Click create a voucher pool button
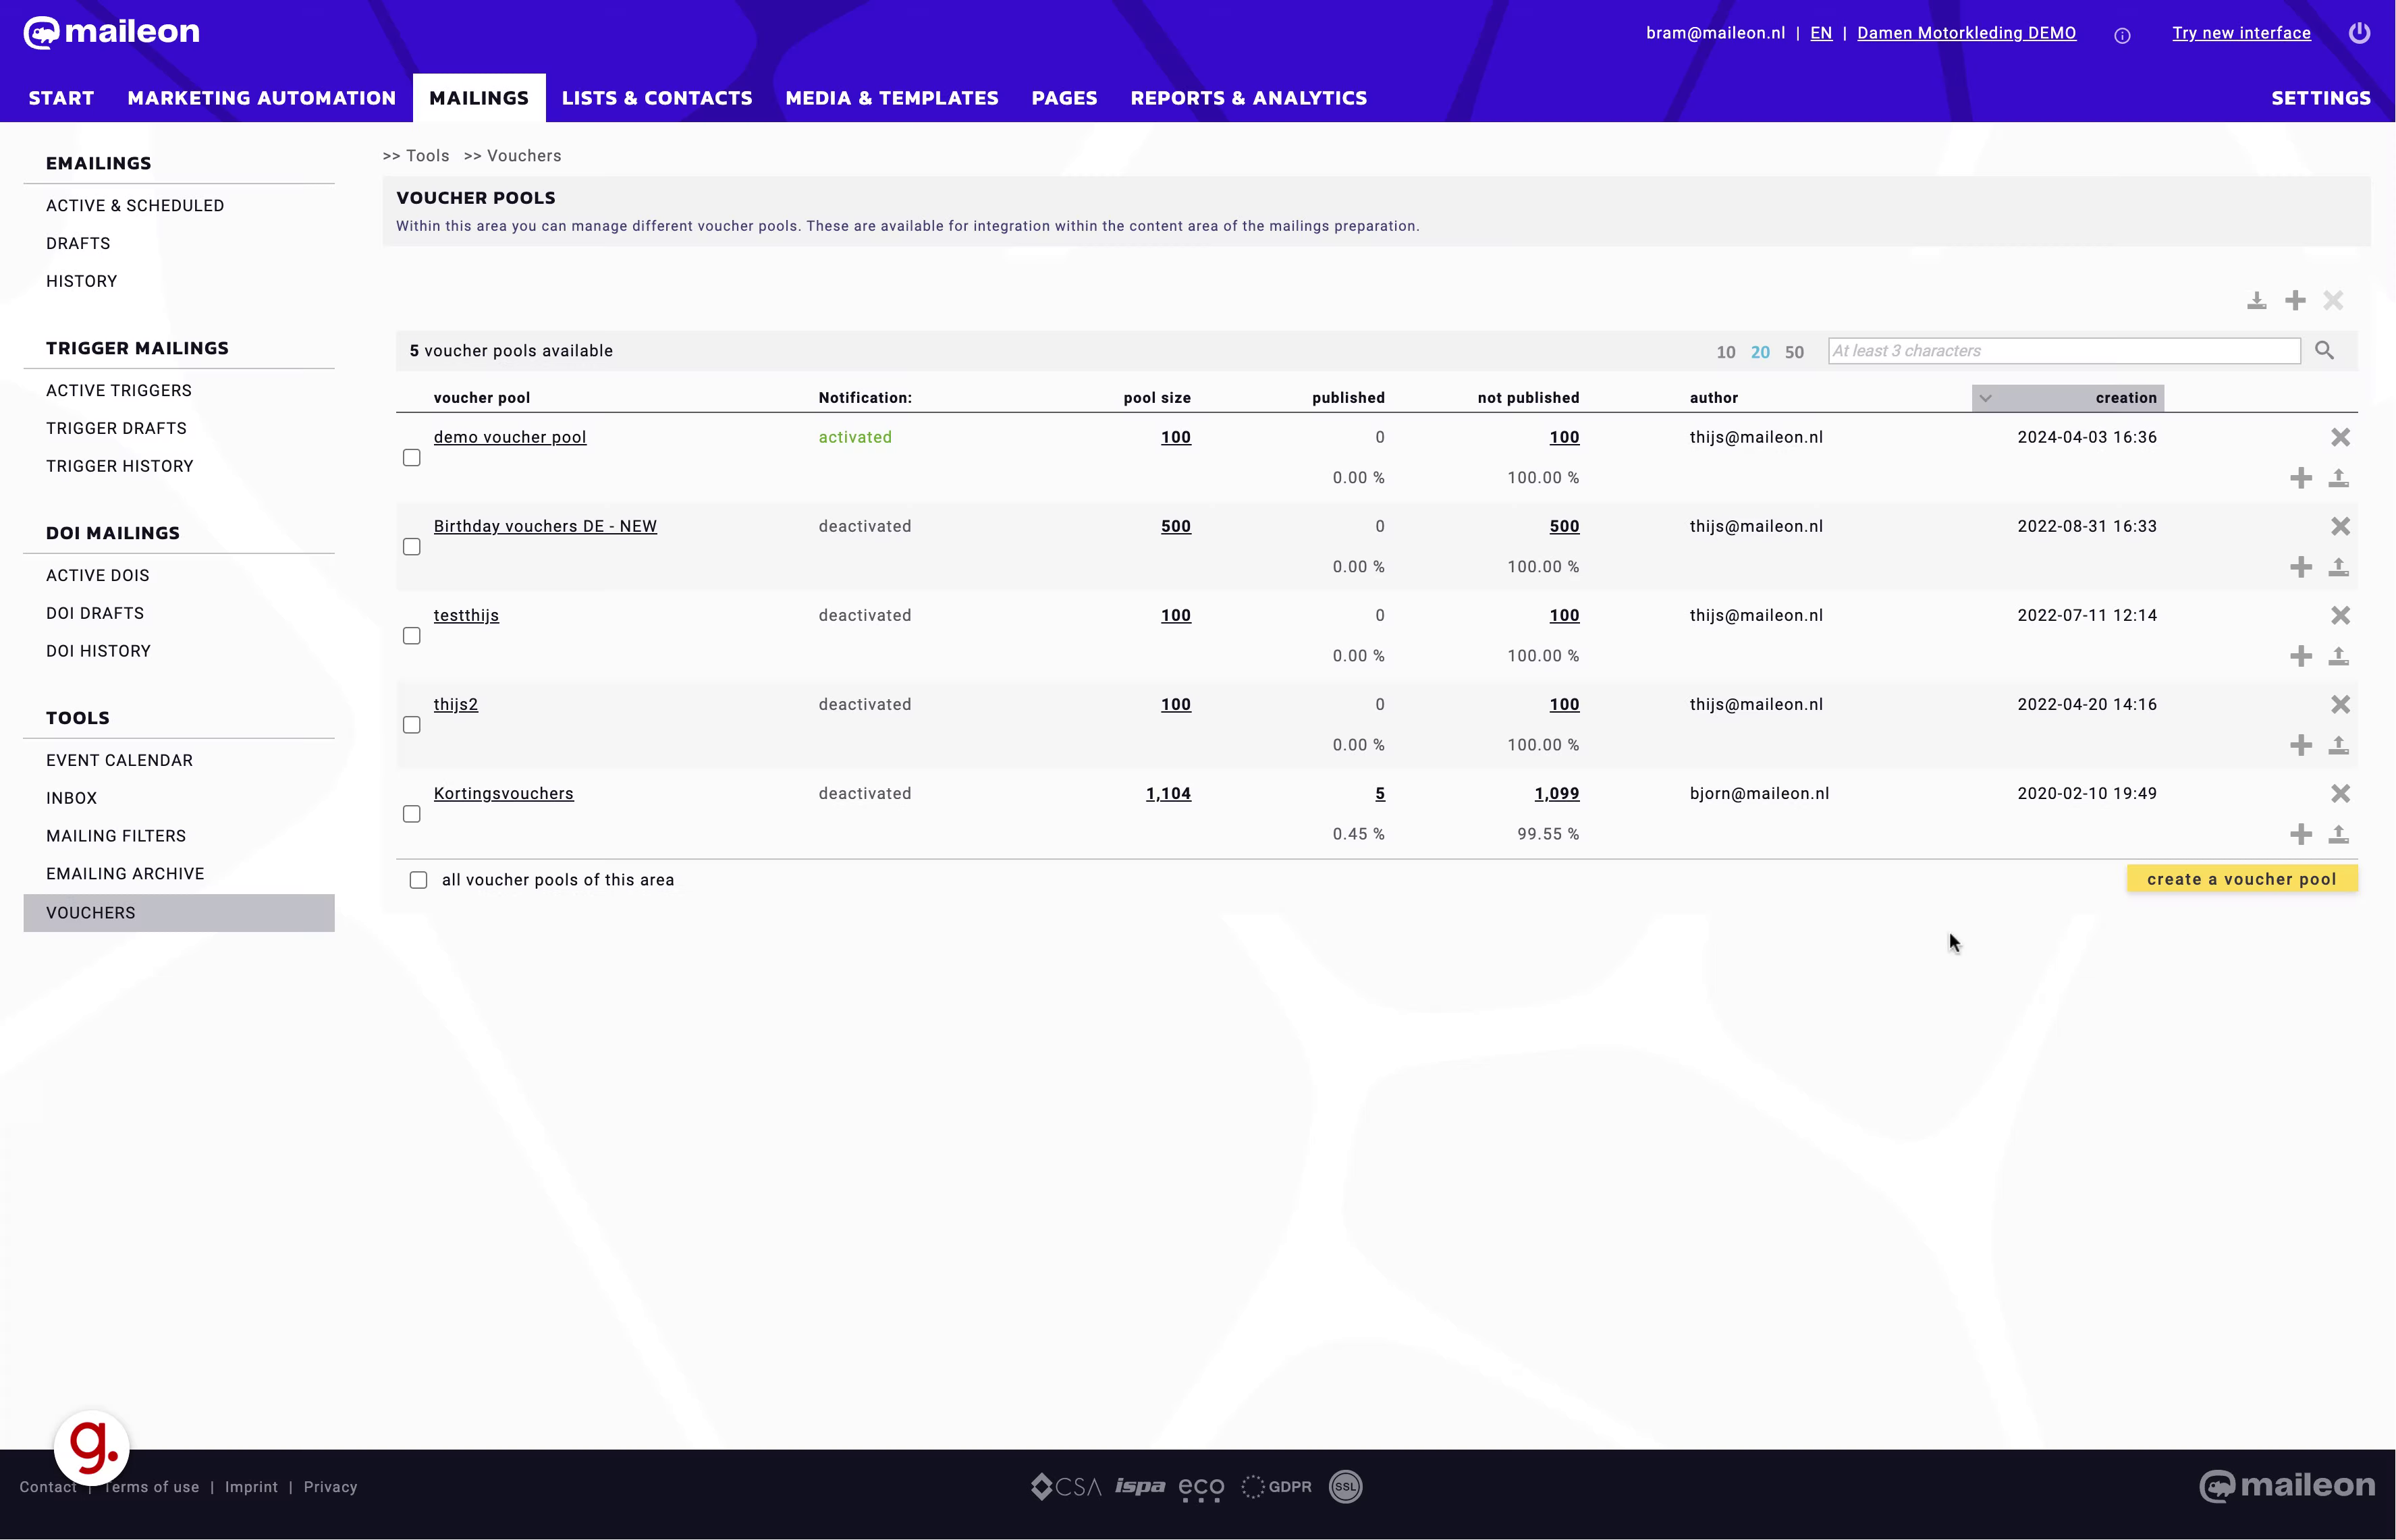This screenshot has height=1540, width=2396. pyautogui.click(x=2241, y=879)
